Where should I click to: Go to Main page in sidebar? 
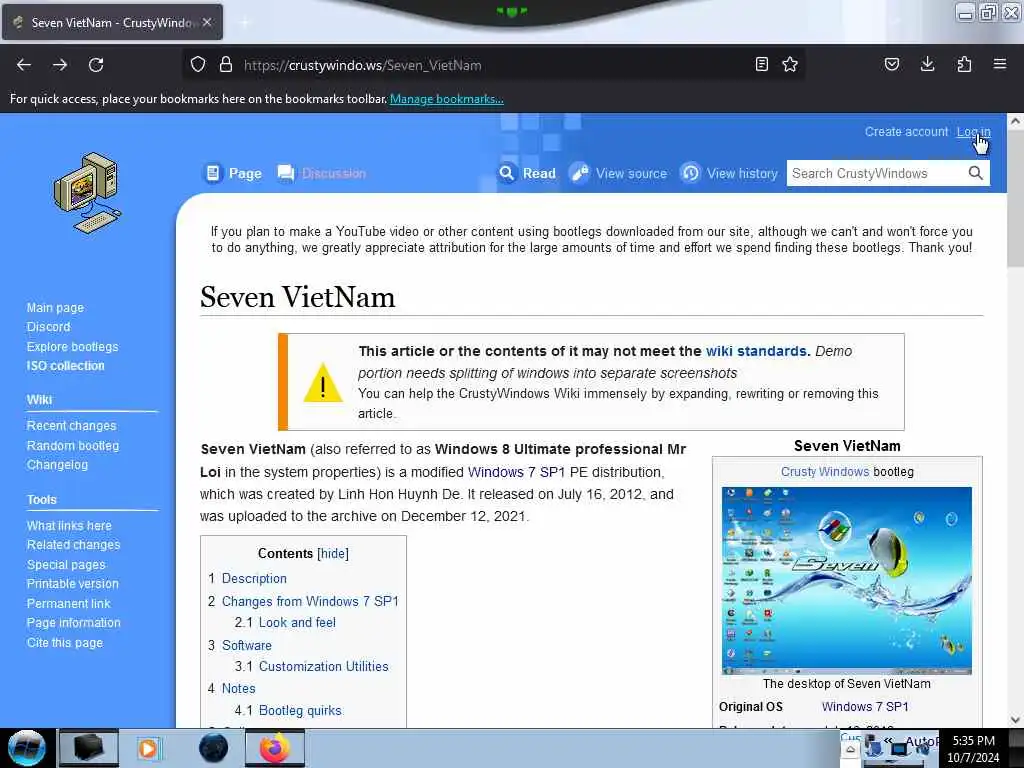click(x=56, y=308)
